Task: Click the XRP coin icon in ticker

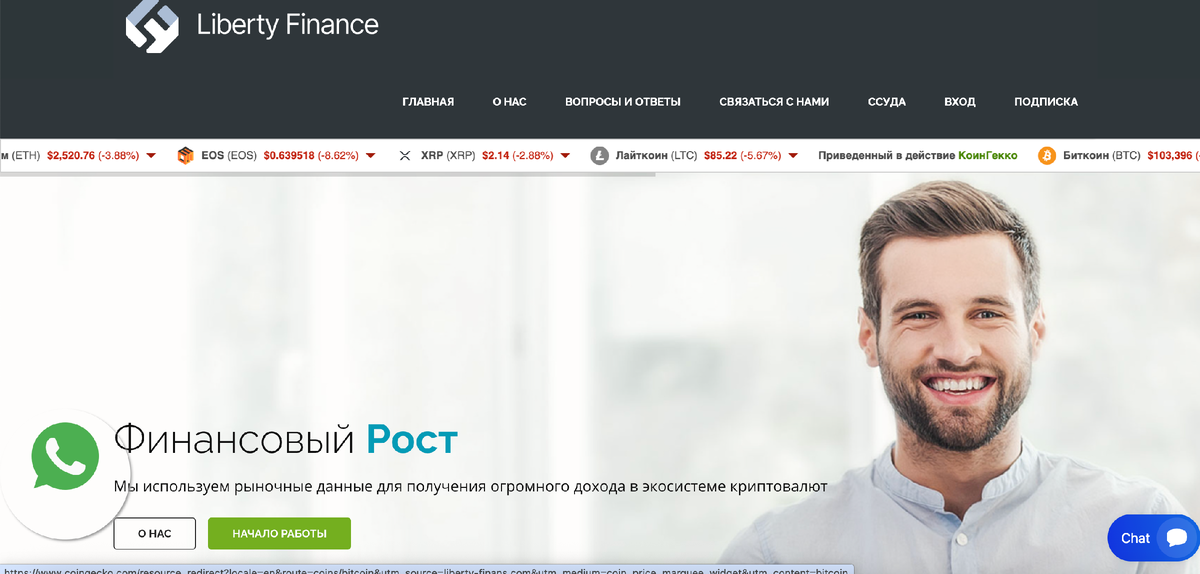Action: pyautogui.click(x=405, y=156)
